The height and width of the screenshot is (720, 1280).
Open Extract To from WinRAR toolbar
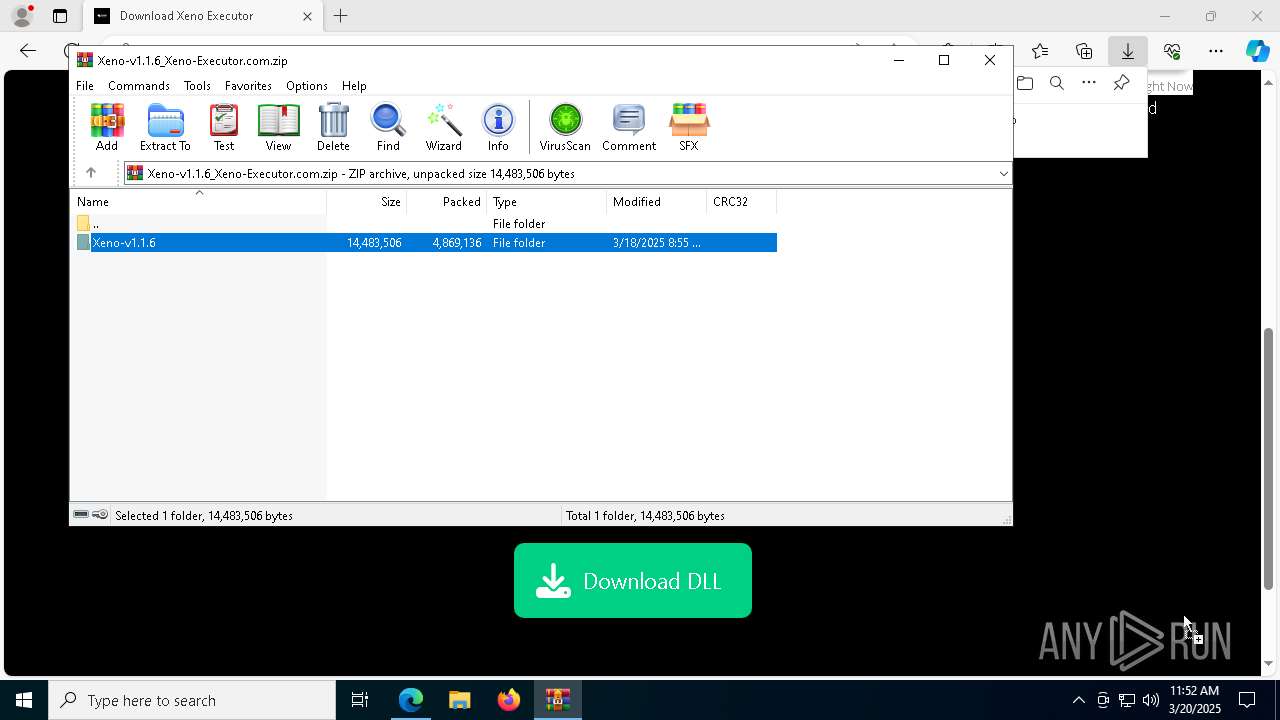165,127
